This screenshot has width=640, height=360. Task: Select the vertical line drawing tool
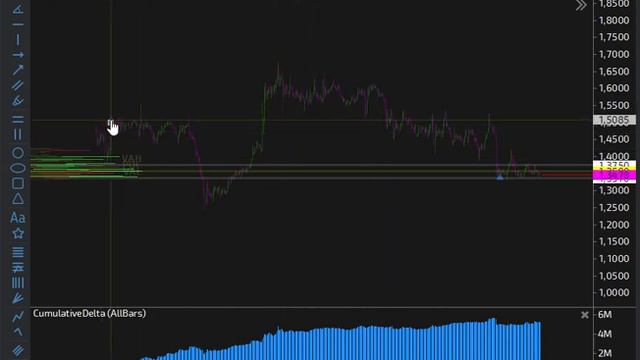click(x=18, y=40)
